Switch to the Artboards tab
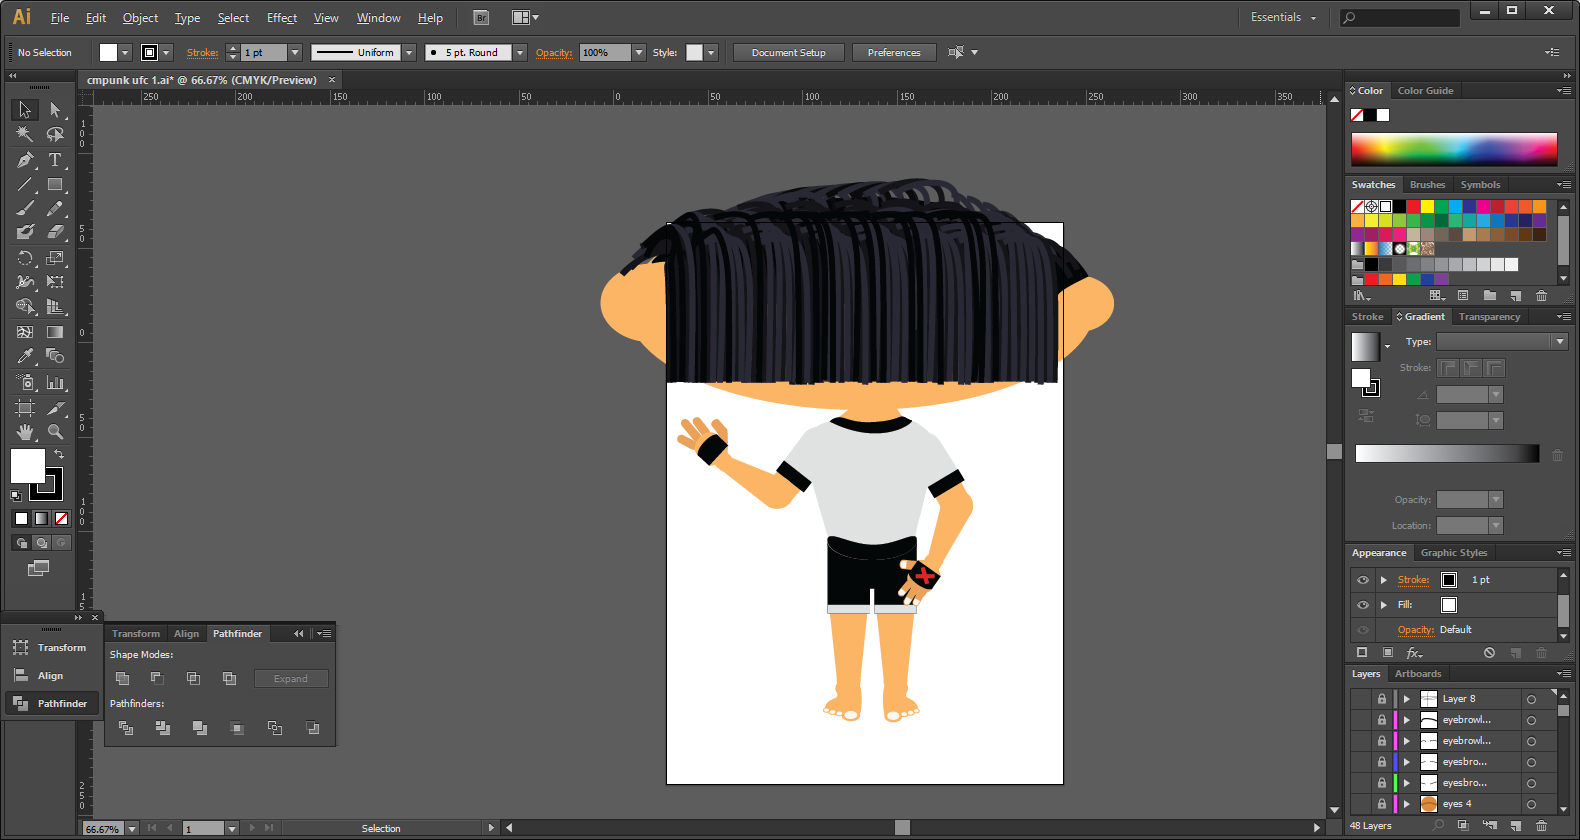This screenshot has height=840, width=1580. click(x=1418, y=674)
